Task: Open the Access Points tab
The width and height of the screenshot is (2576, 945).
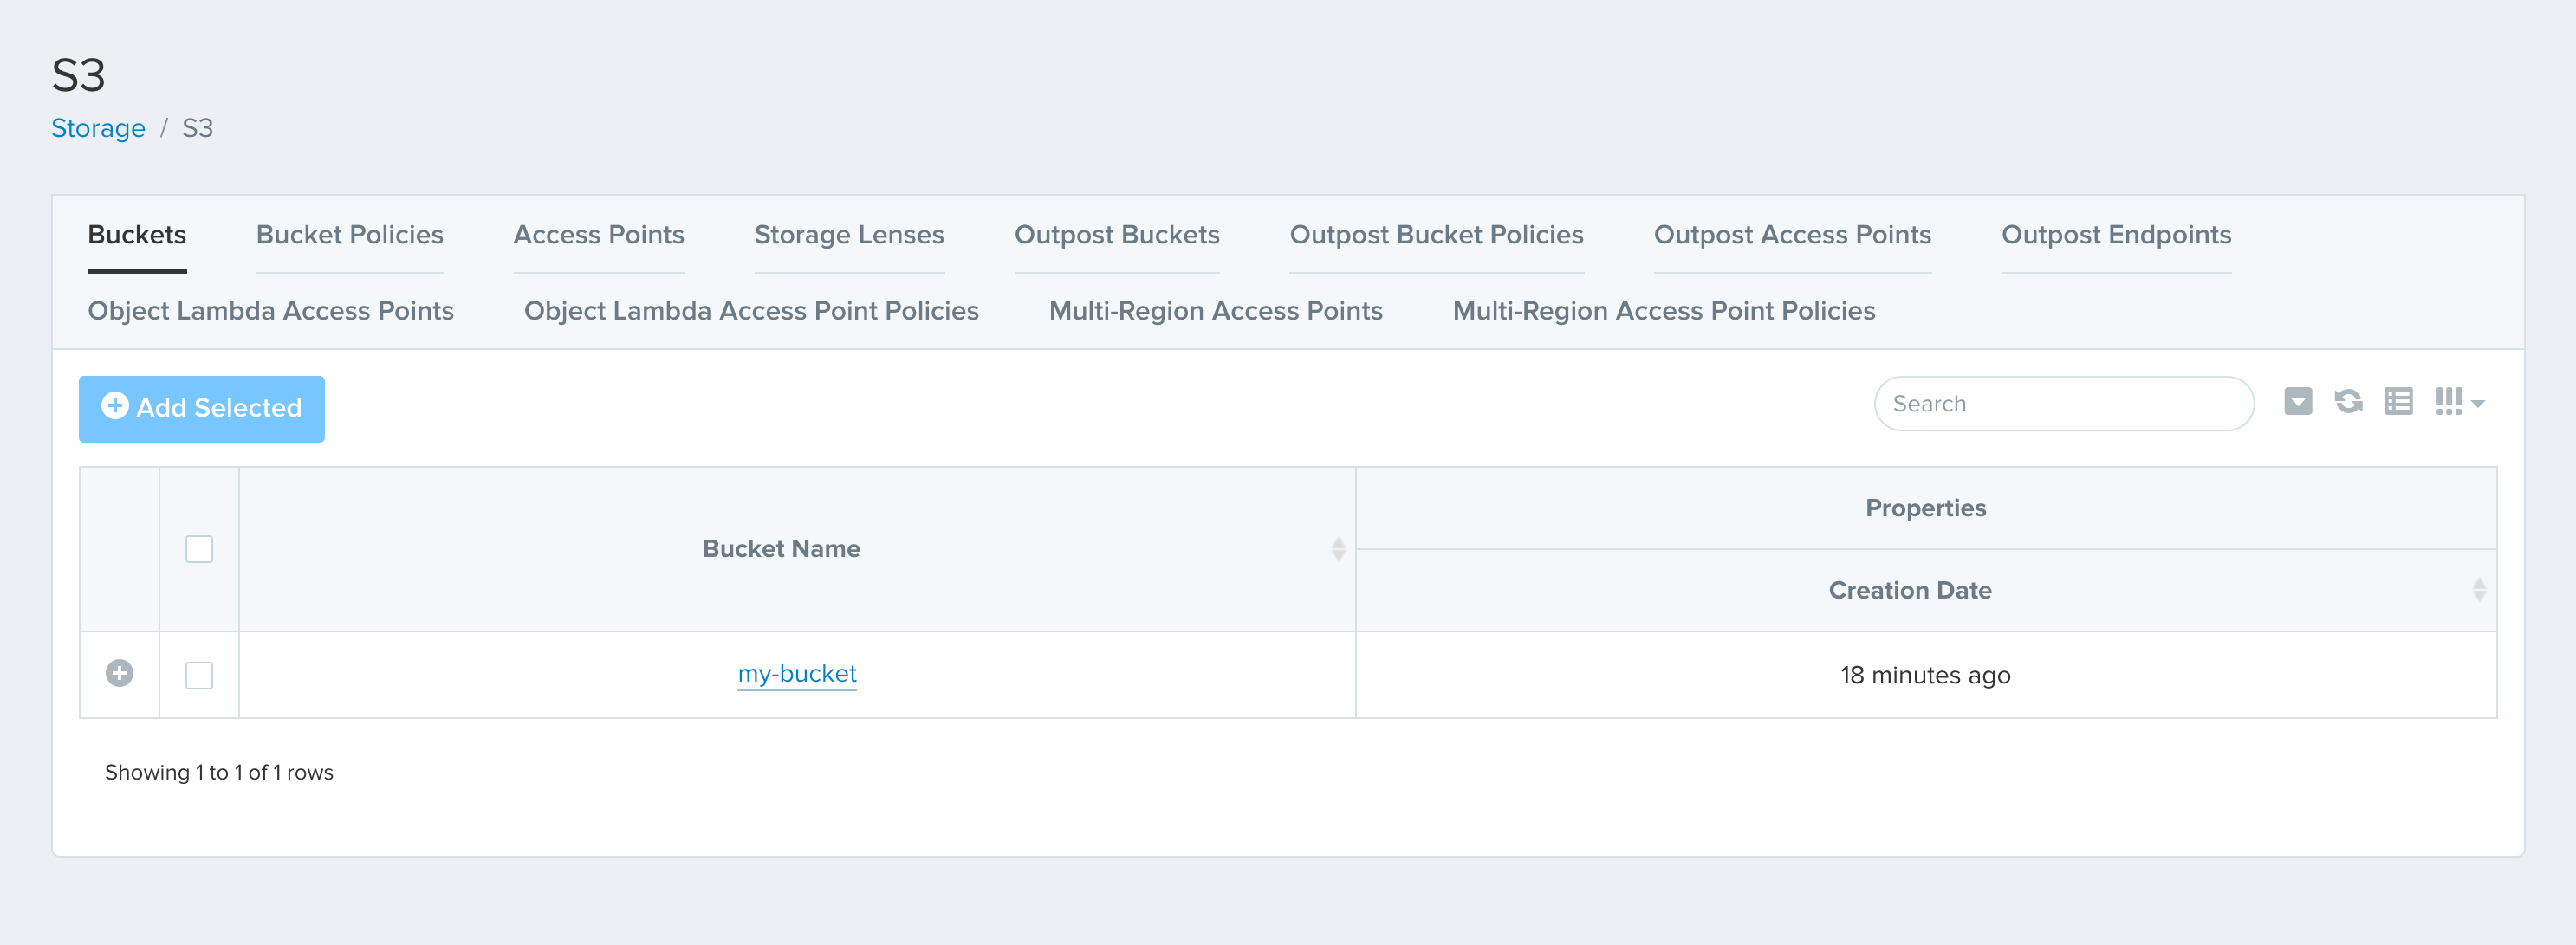Action: point(598,235)
